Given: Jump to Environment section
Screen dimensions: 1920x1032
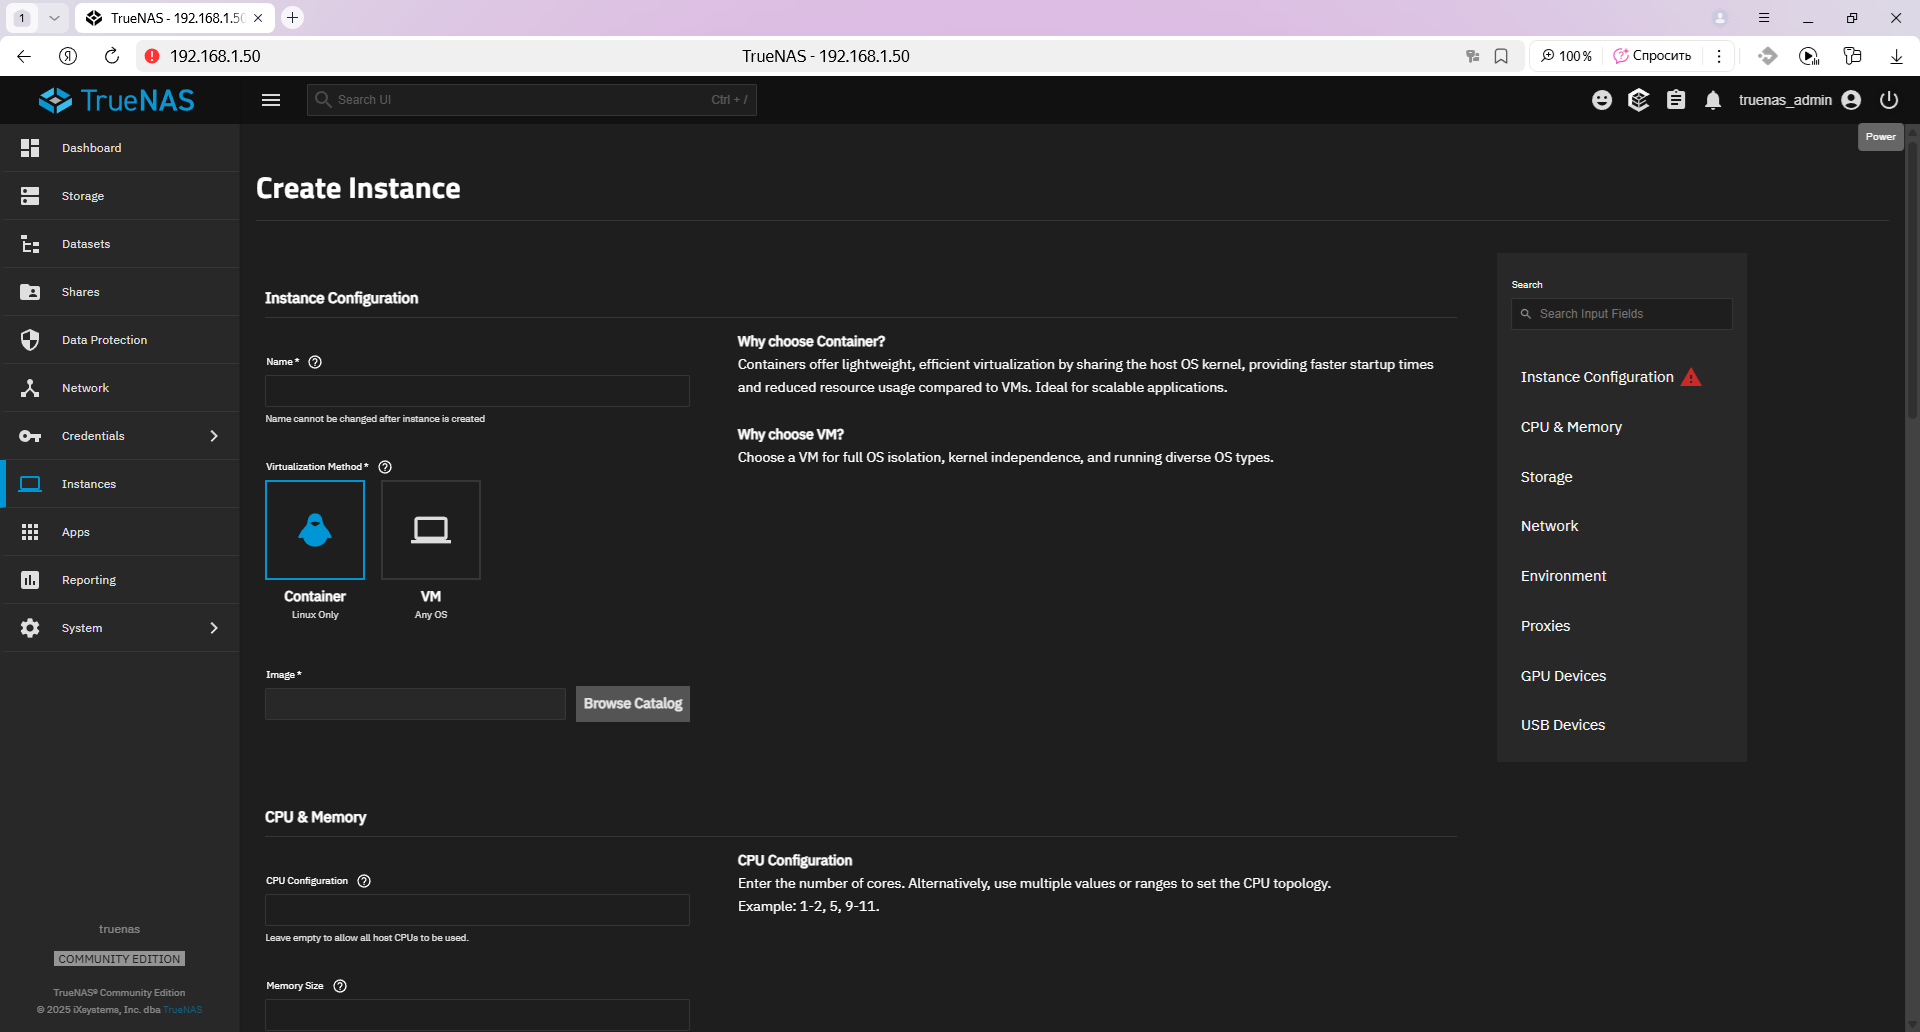Looking at the screenshot, I should (1563, 576).
